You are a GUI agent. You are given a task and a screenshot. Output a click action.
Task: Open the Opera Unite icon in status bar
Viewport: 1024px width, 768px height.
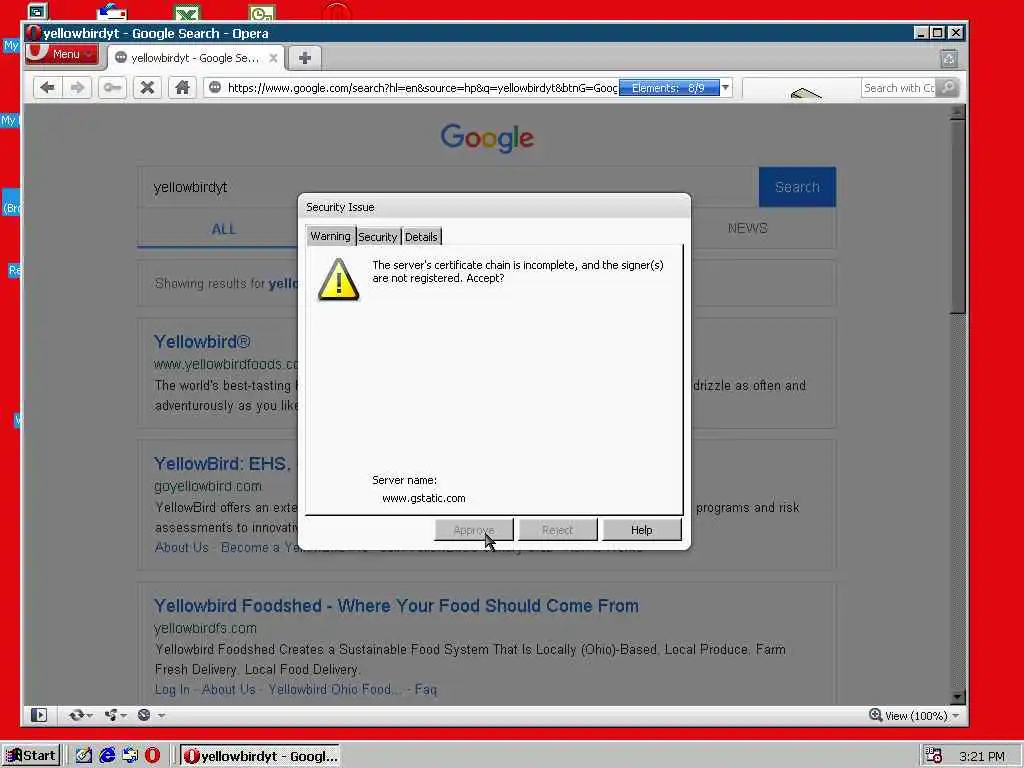[x=110, y=715]
